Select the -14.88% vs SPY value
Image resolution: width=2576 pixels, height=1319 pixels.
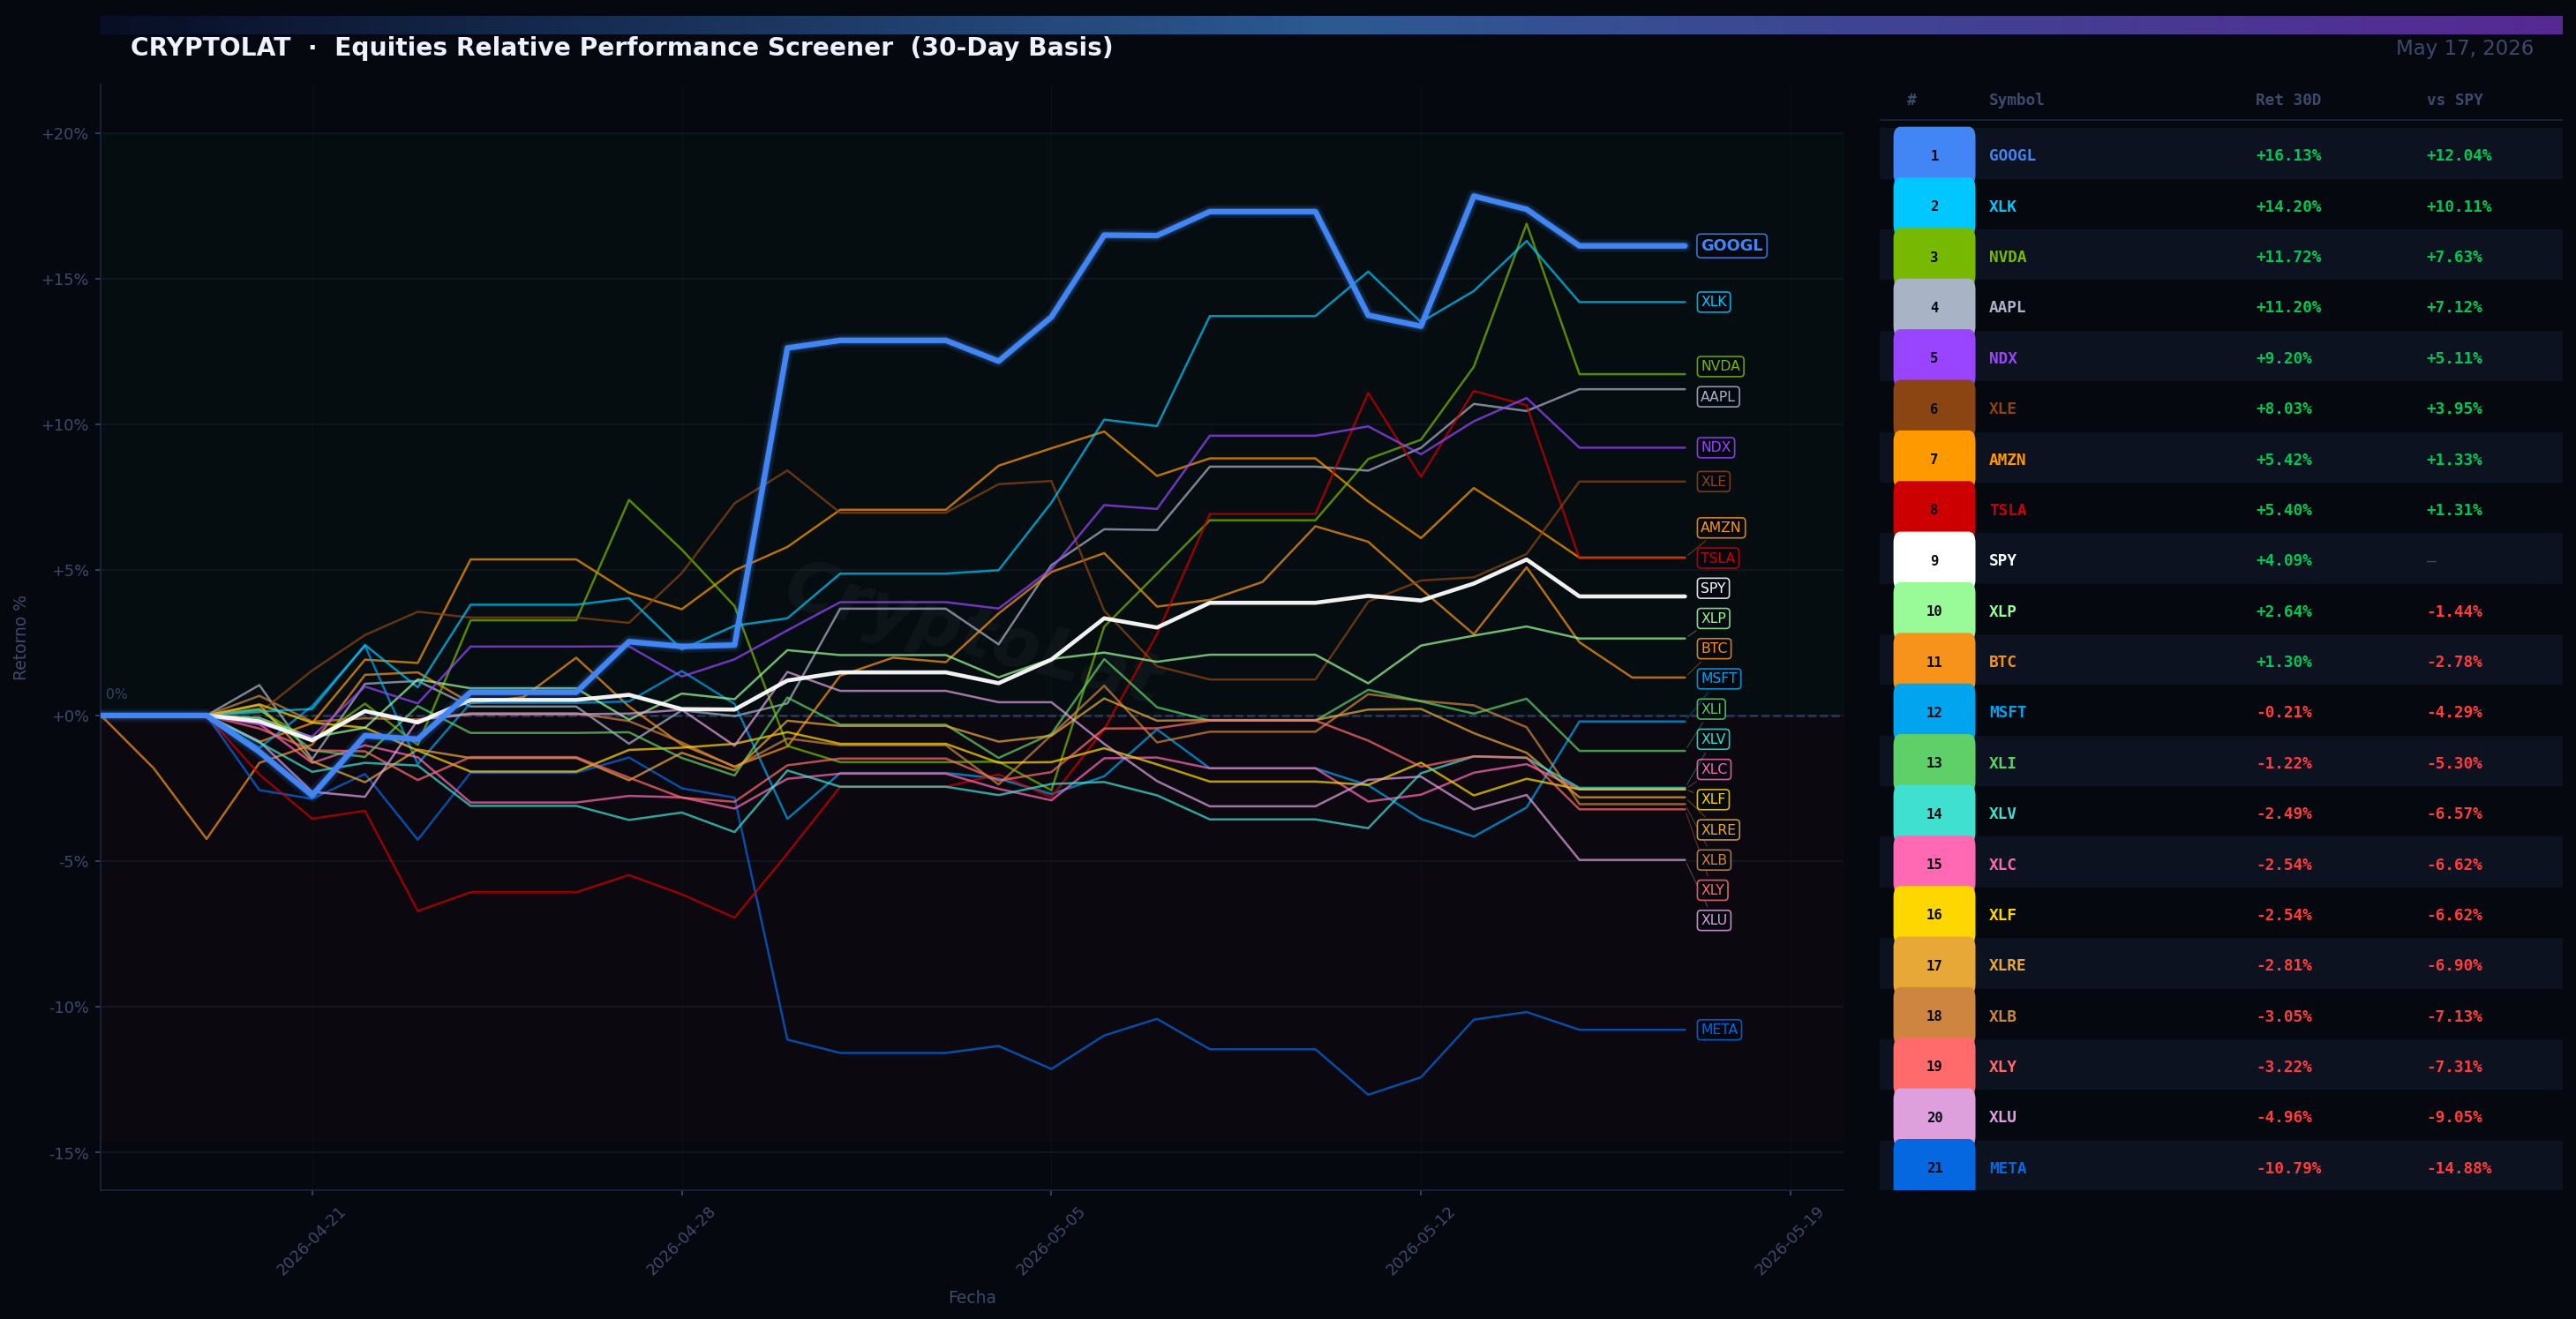2459,1167
